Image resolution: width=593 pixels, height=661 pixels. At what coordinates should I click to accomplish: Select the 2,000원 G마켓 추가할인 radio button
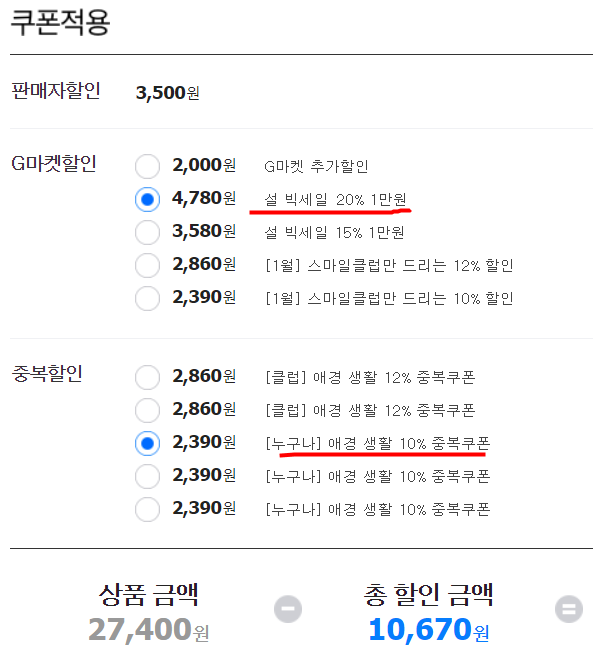pyautogui.click(x=147, y=166)
